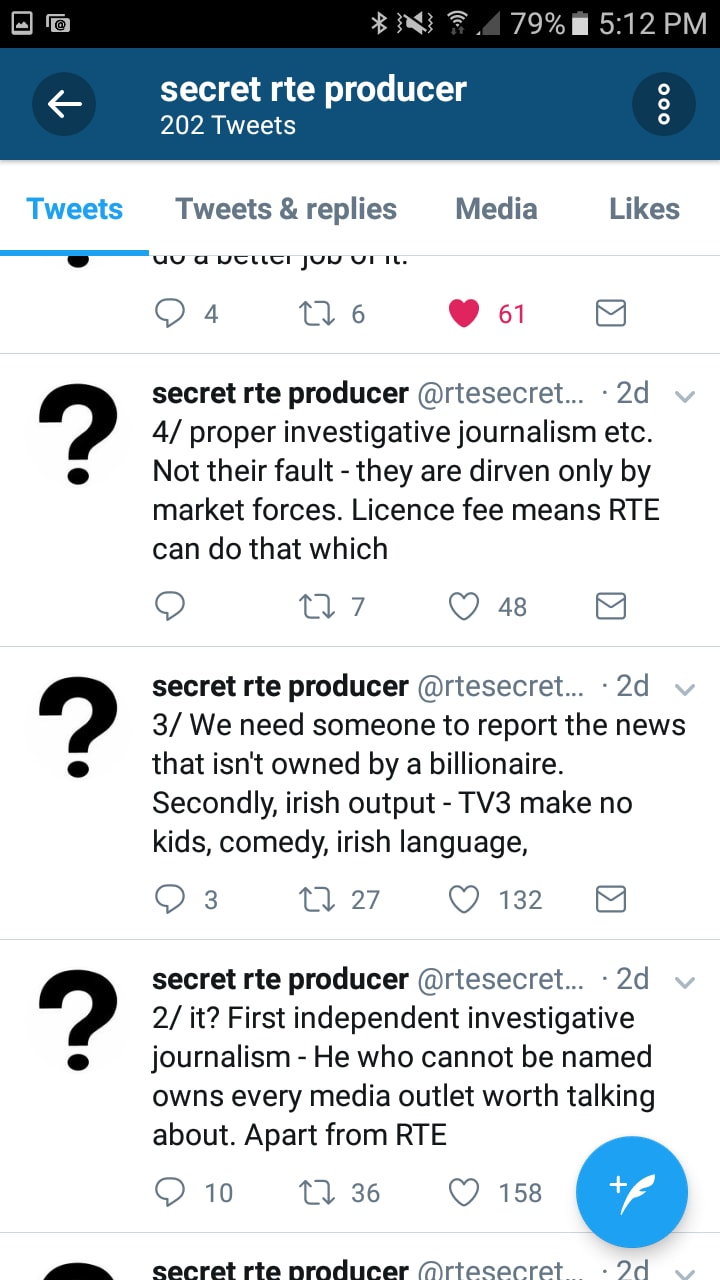
Task: Open the tweet text starting with 2/ it?
Action: [x=403, y=1076]
